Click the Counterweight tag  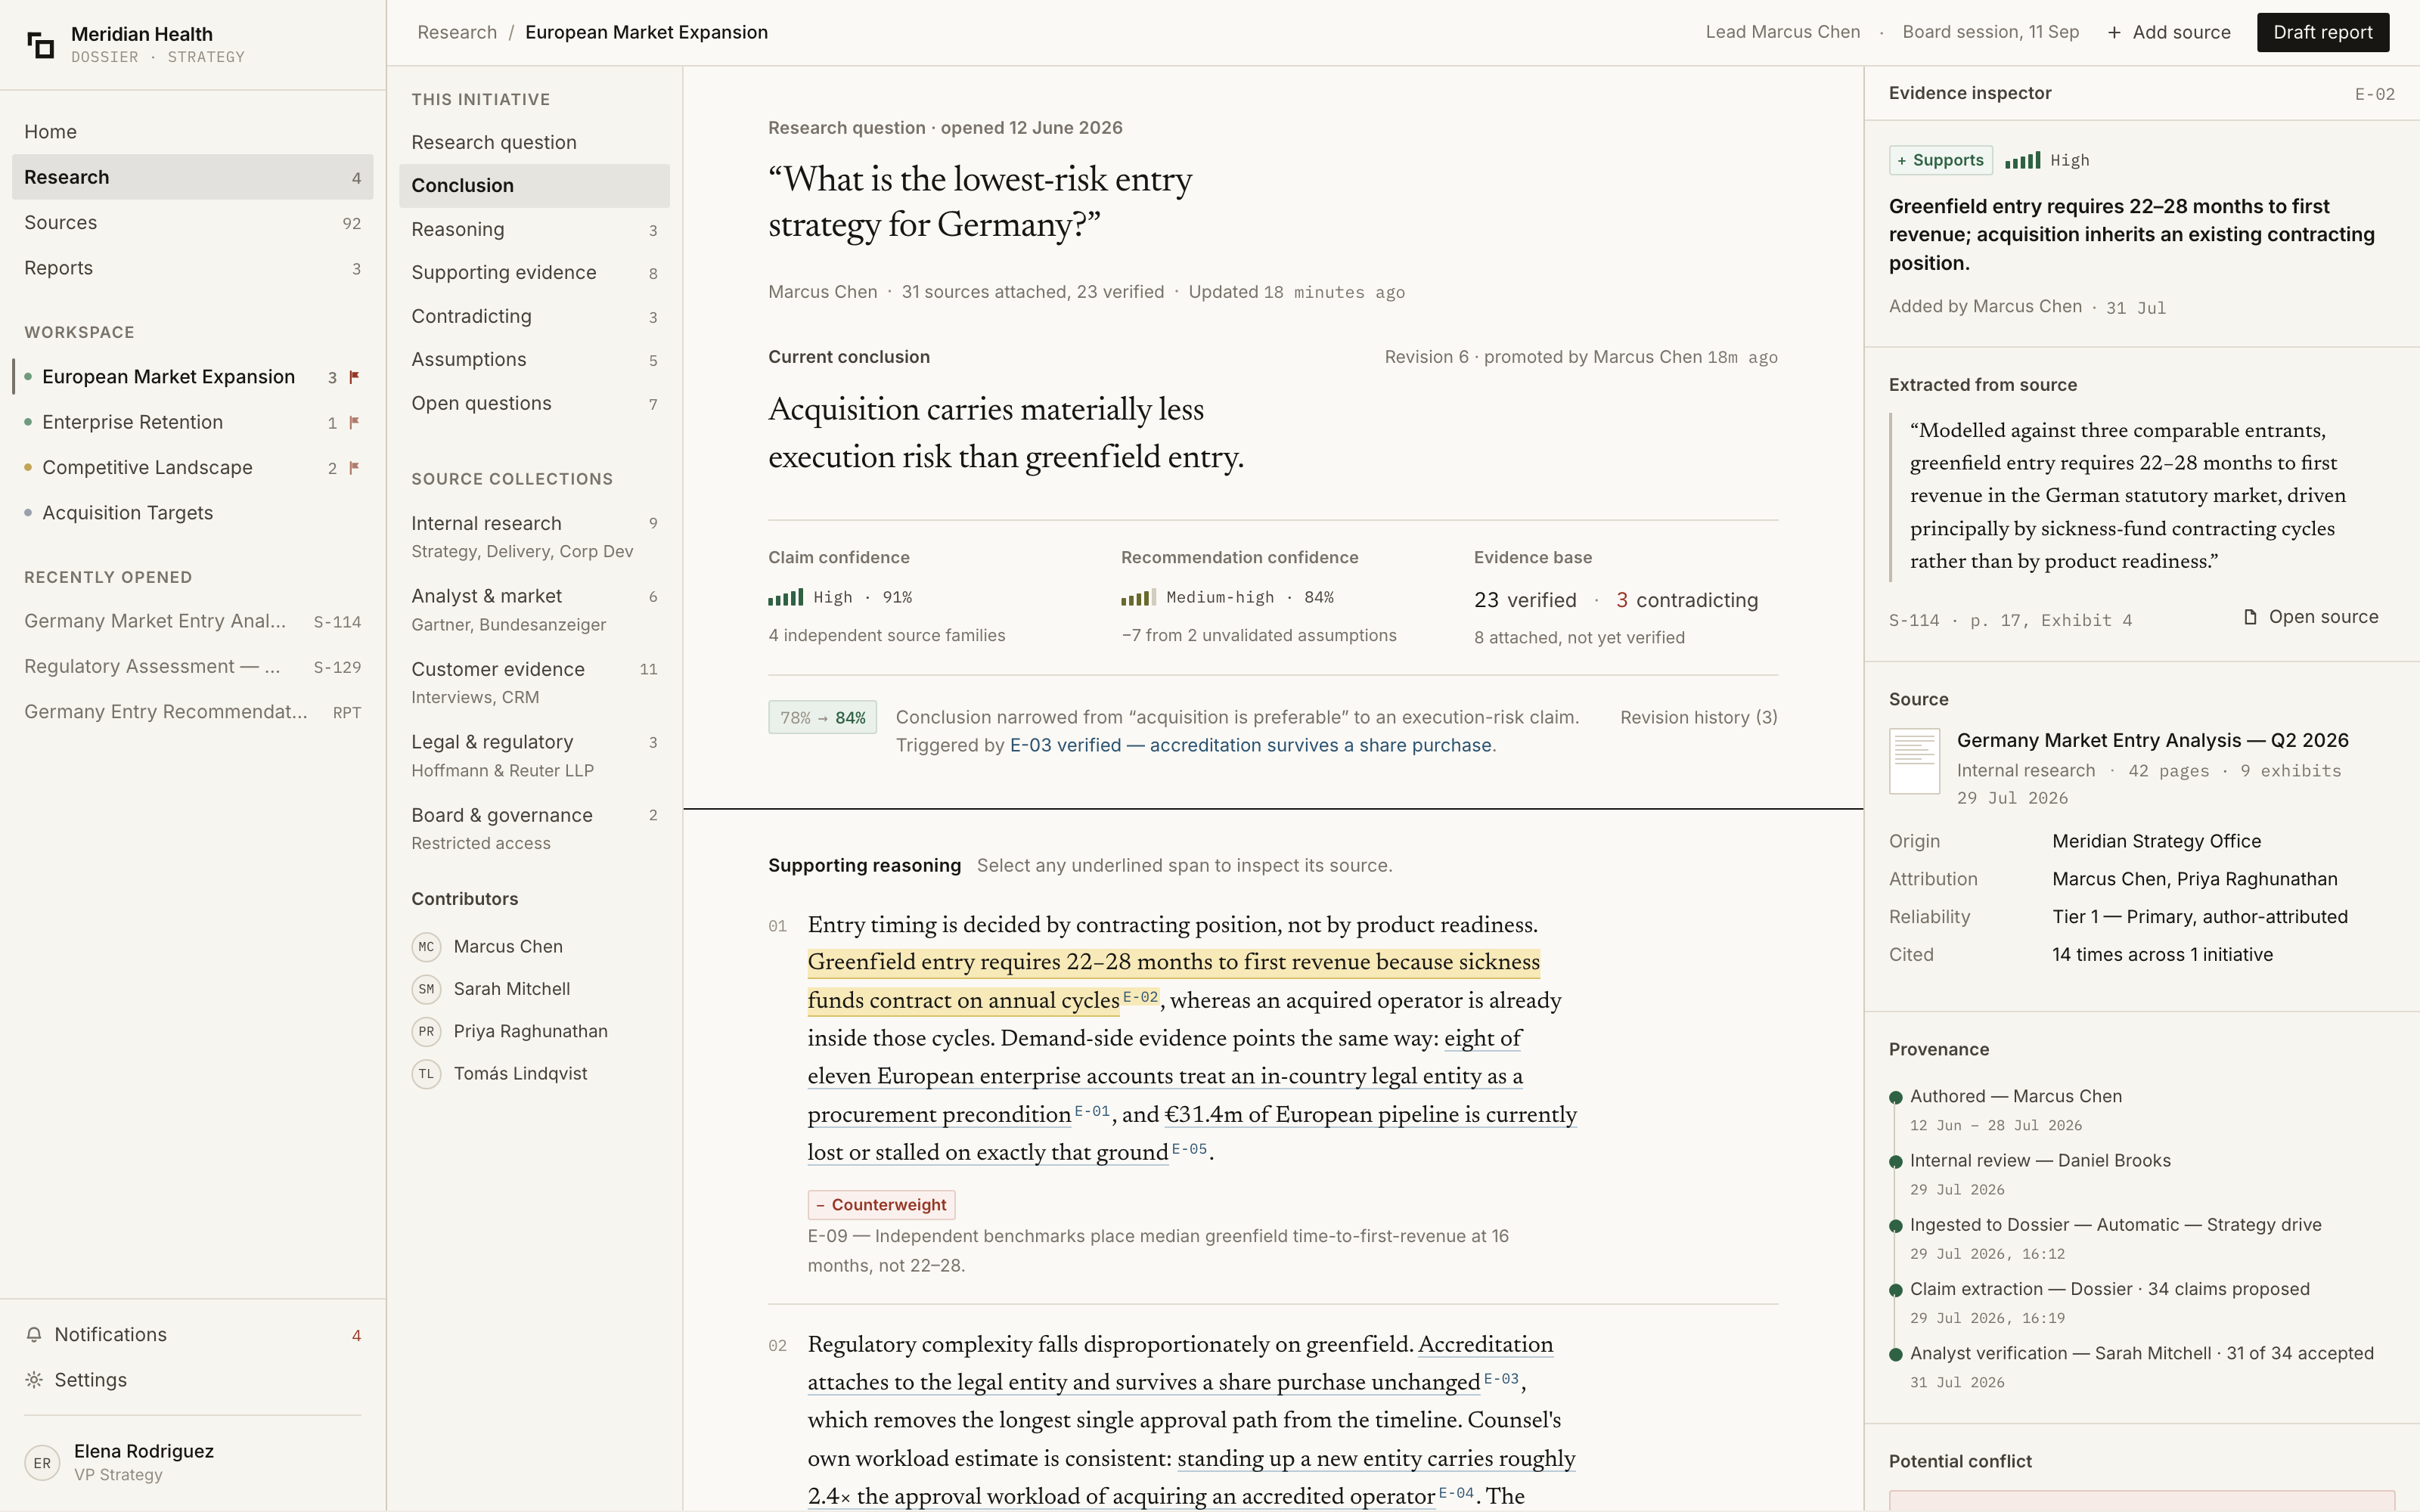click(x=881, y=1204)
